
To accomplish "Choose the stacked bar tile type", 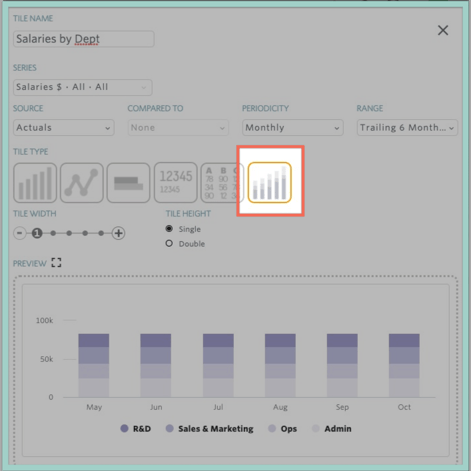I will coord(270,182).
